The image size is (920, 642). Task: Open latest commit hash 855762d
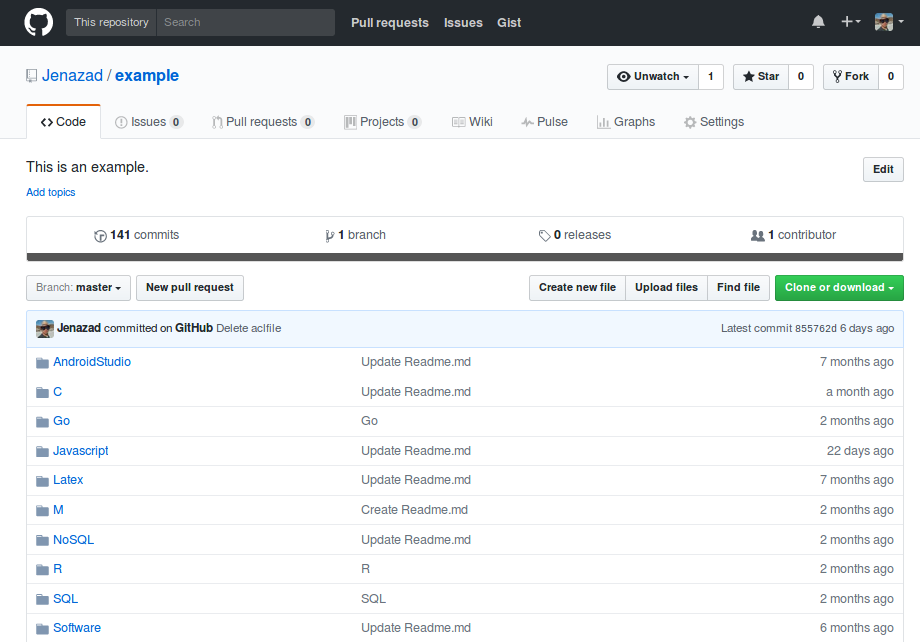[x=816, y=329]
